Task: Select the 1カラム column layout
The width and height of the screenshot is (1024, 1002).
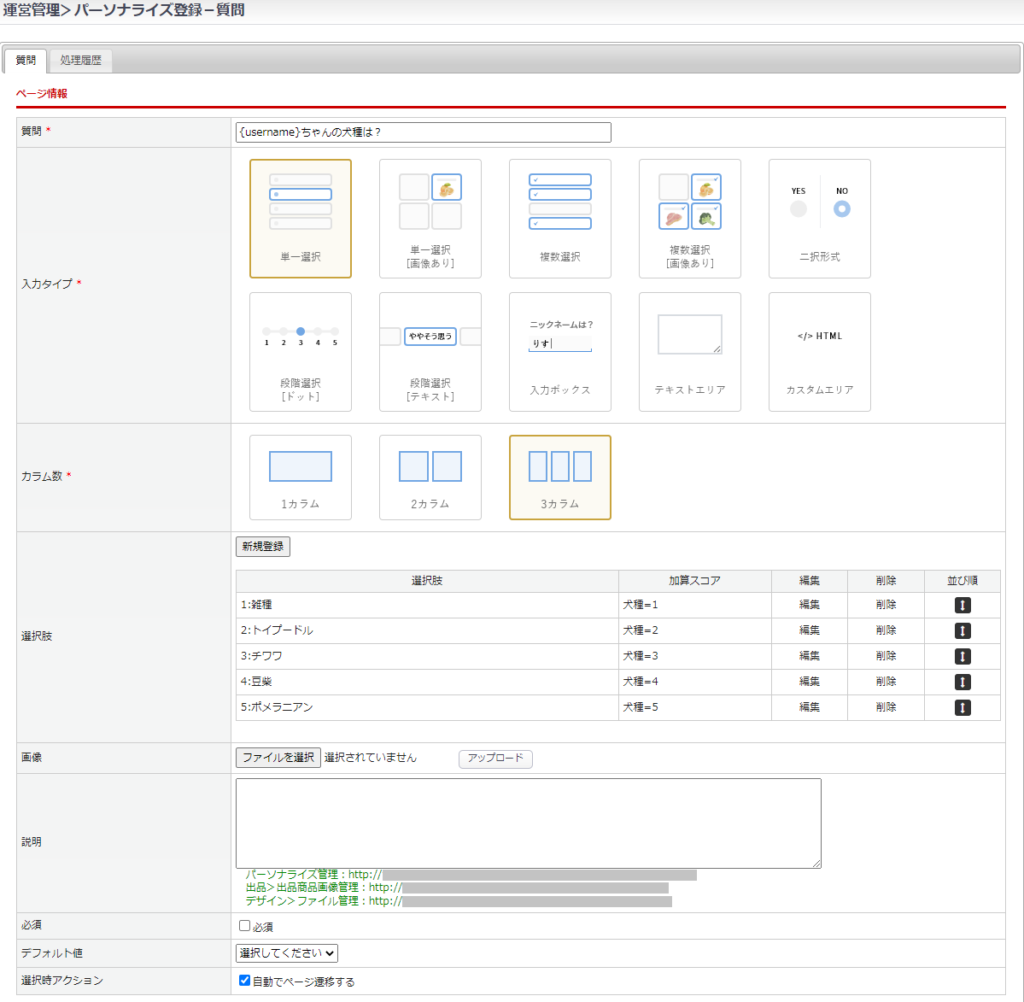Action: coord(300,477)
